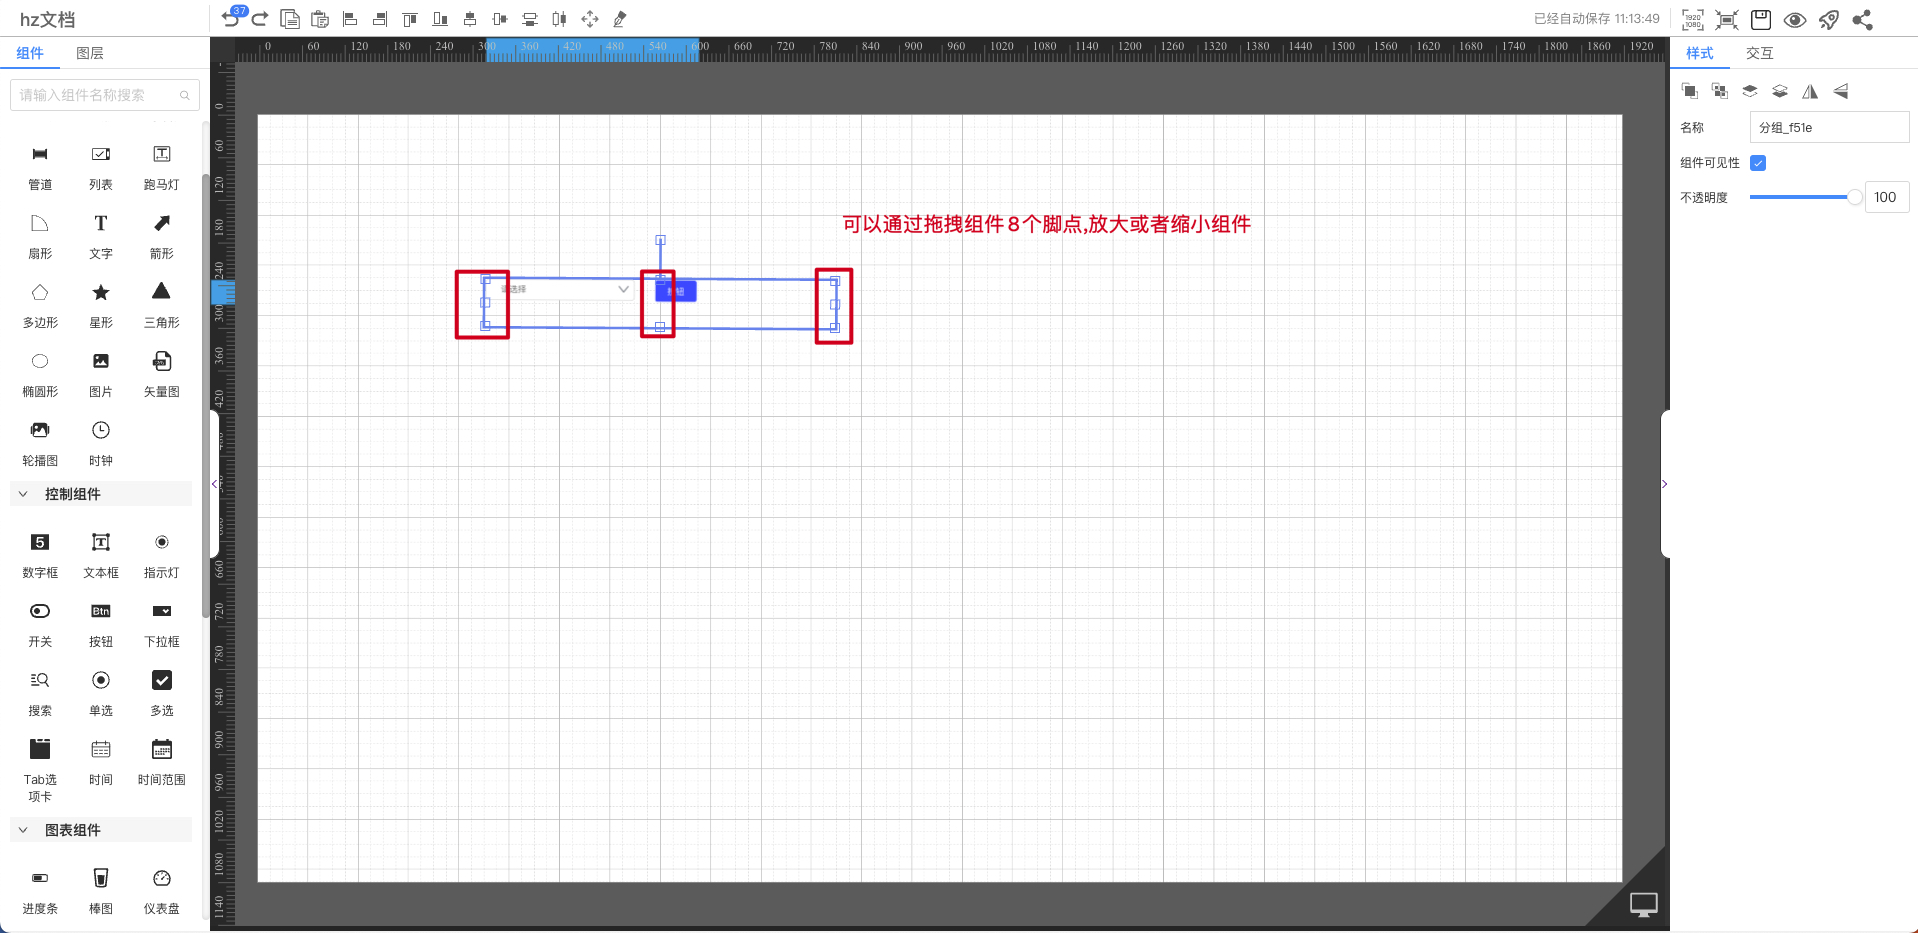Select the Tab选项卡 component
The image size is (1918, 933).
(x=40, y=770)
